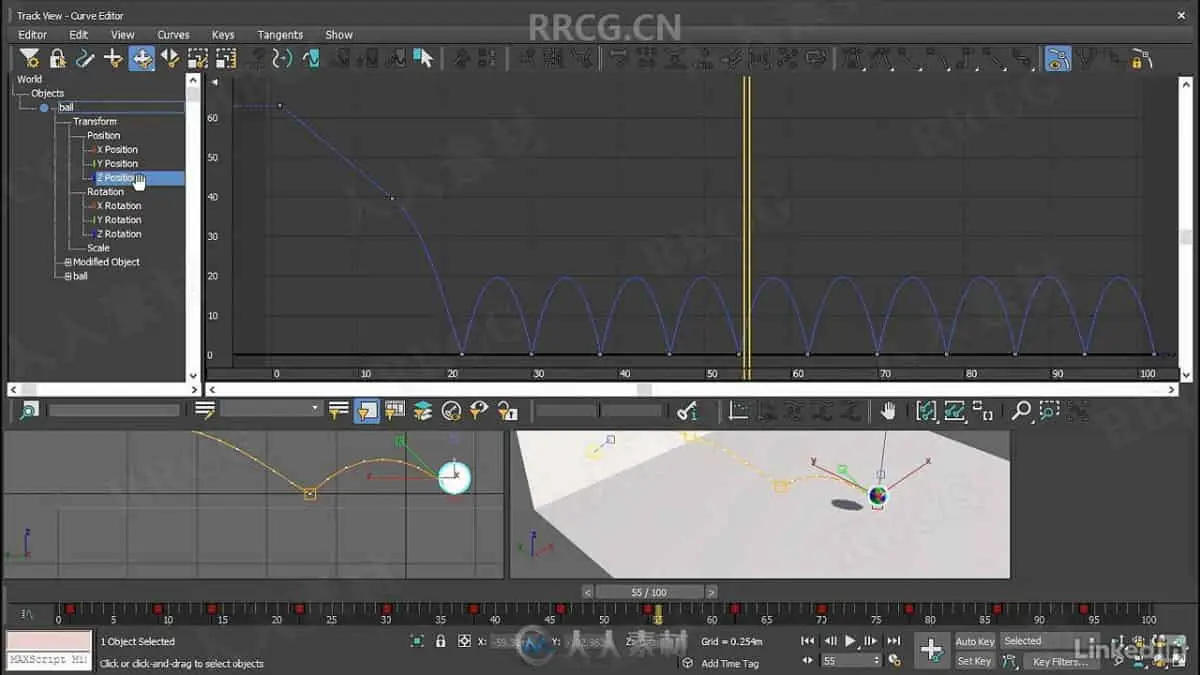
Task: Click the time slider left arrow button
Action: click(588, 592)
